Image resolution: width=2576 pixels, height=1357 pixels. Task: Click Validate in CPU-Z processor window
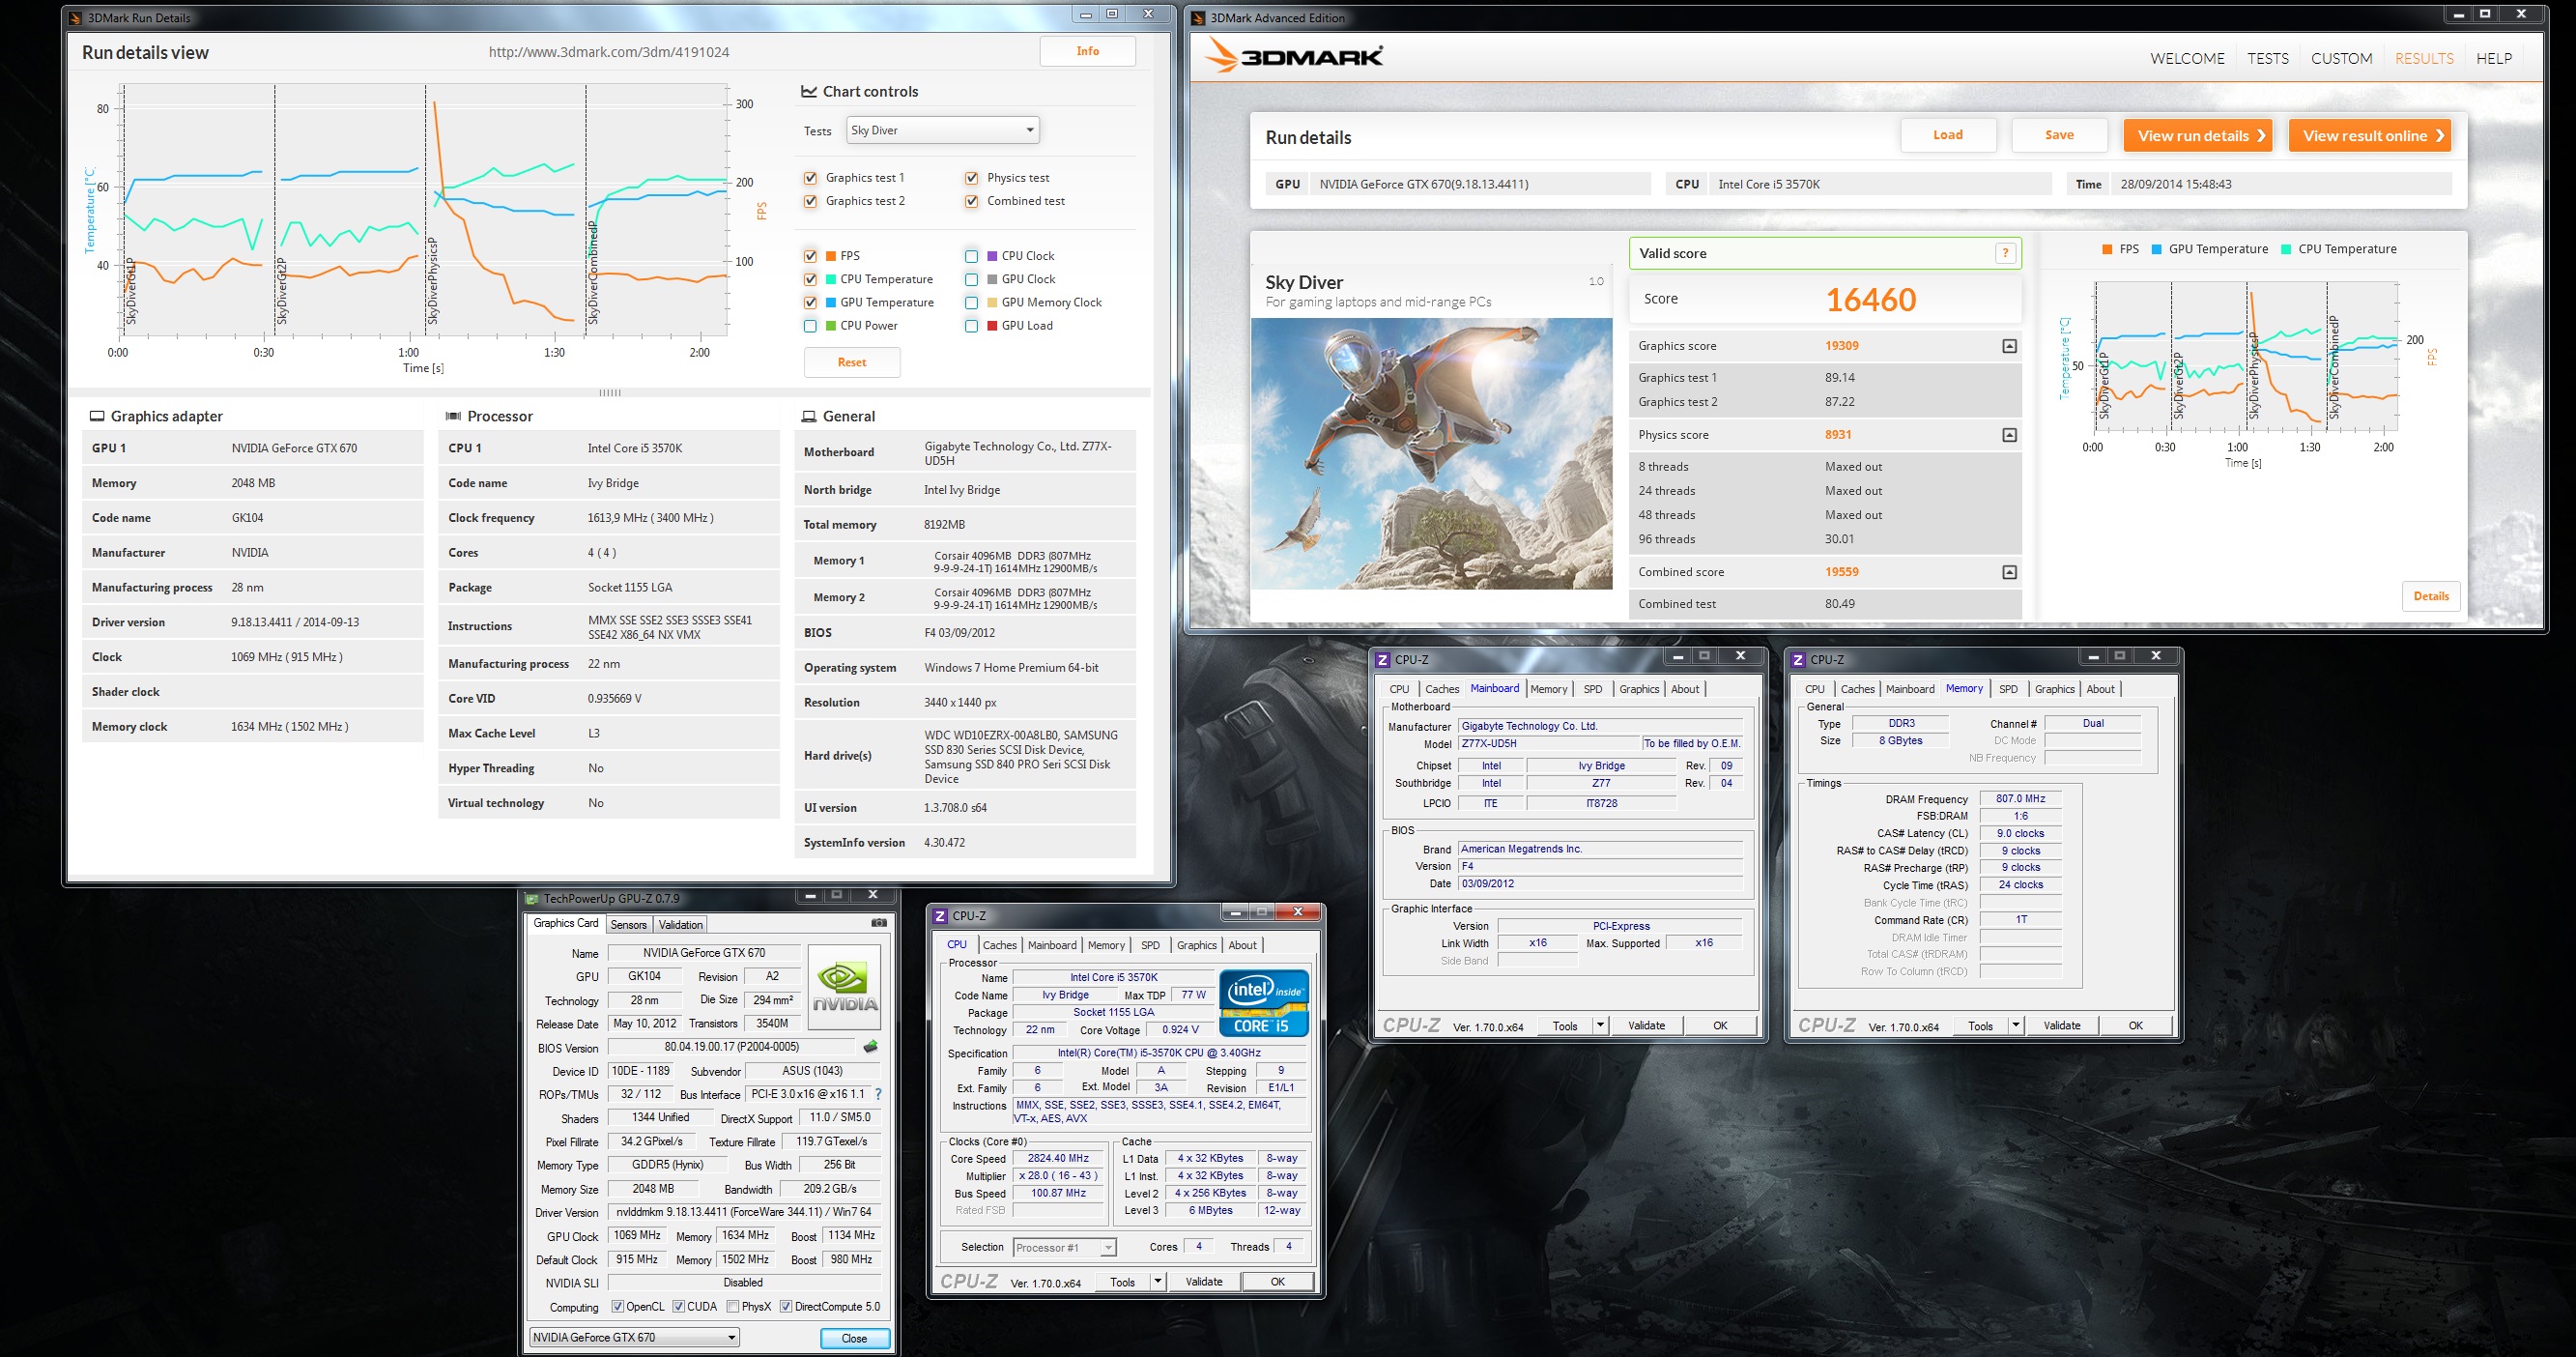point(1204,1281)
